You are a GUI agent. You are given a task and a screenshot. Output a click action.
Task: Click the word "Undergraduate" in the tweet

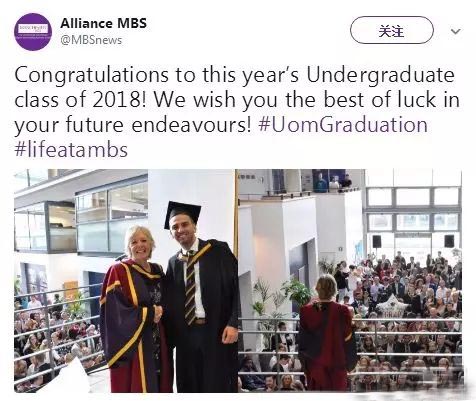point(380,75)
